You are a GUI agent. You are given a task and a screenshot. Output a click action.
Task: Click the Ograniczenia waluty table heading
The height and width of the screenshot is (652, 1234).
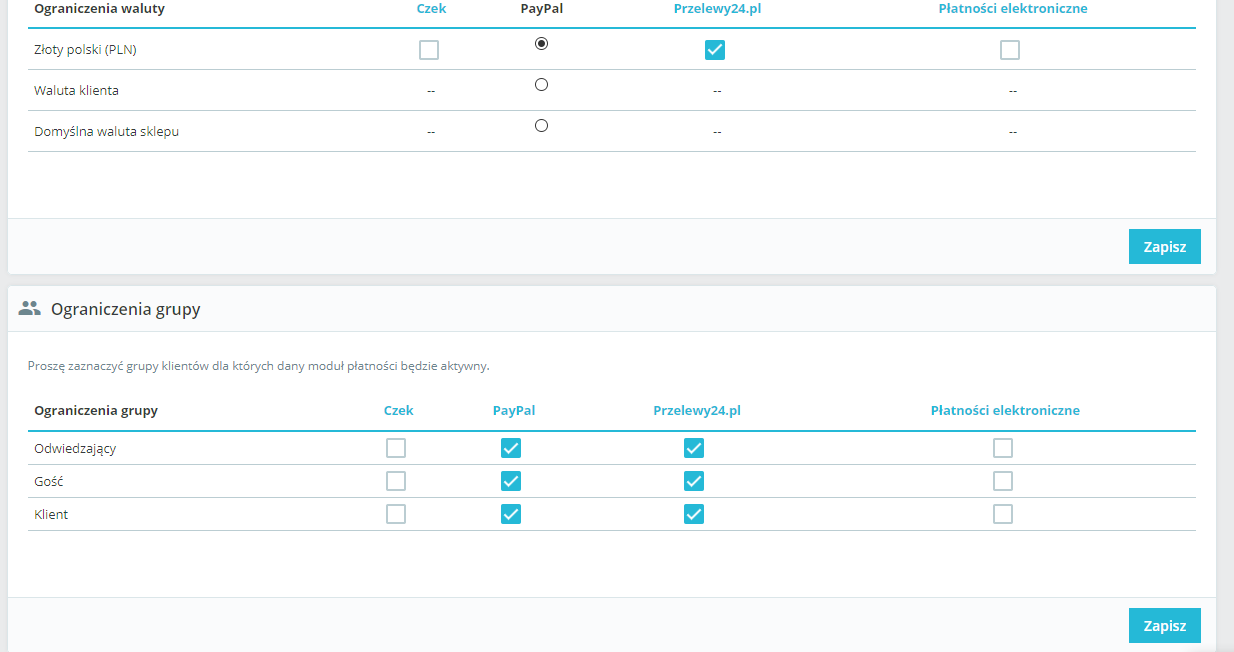[100, 8]
